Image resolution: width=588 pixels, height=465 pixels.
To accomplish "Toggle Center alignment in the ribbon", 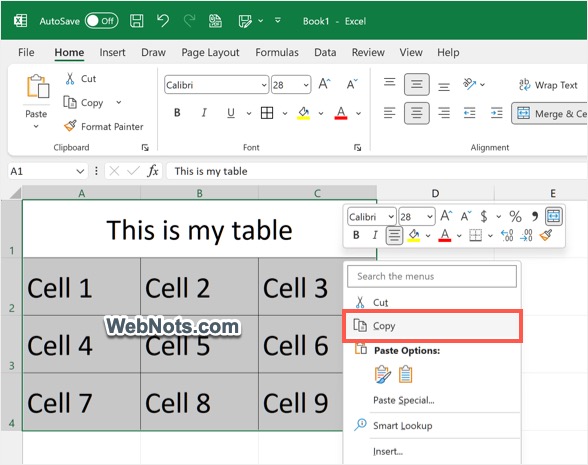I will pos(417,113).
